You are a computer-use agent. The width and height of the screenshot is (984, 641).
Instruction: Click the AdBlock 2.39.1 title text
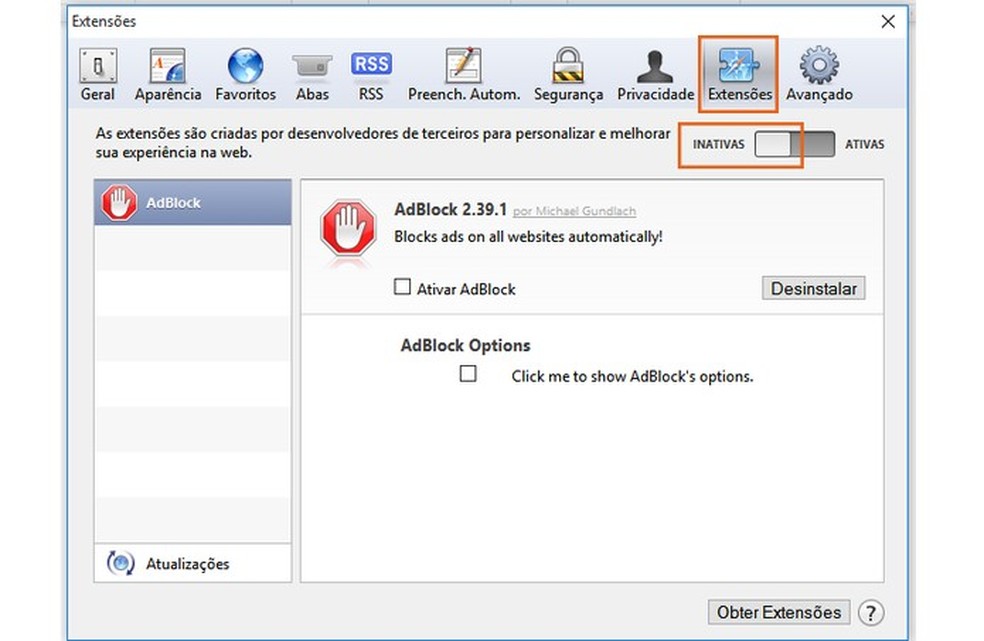[x=451, y=210]
